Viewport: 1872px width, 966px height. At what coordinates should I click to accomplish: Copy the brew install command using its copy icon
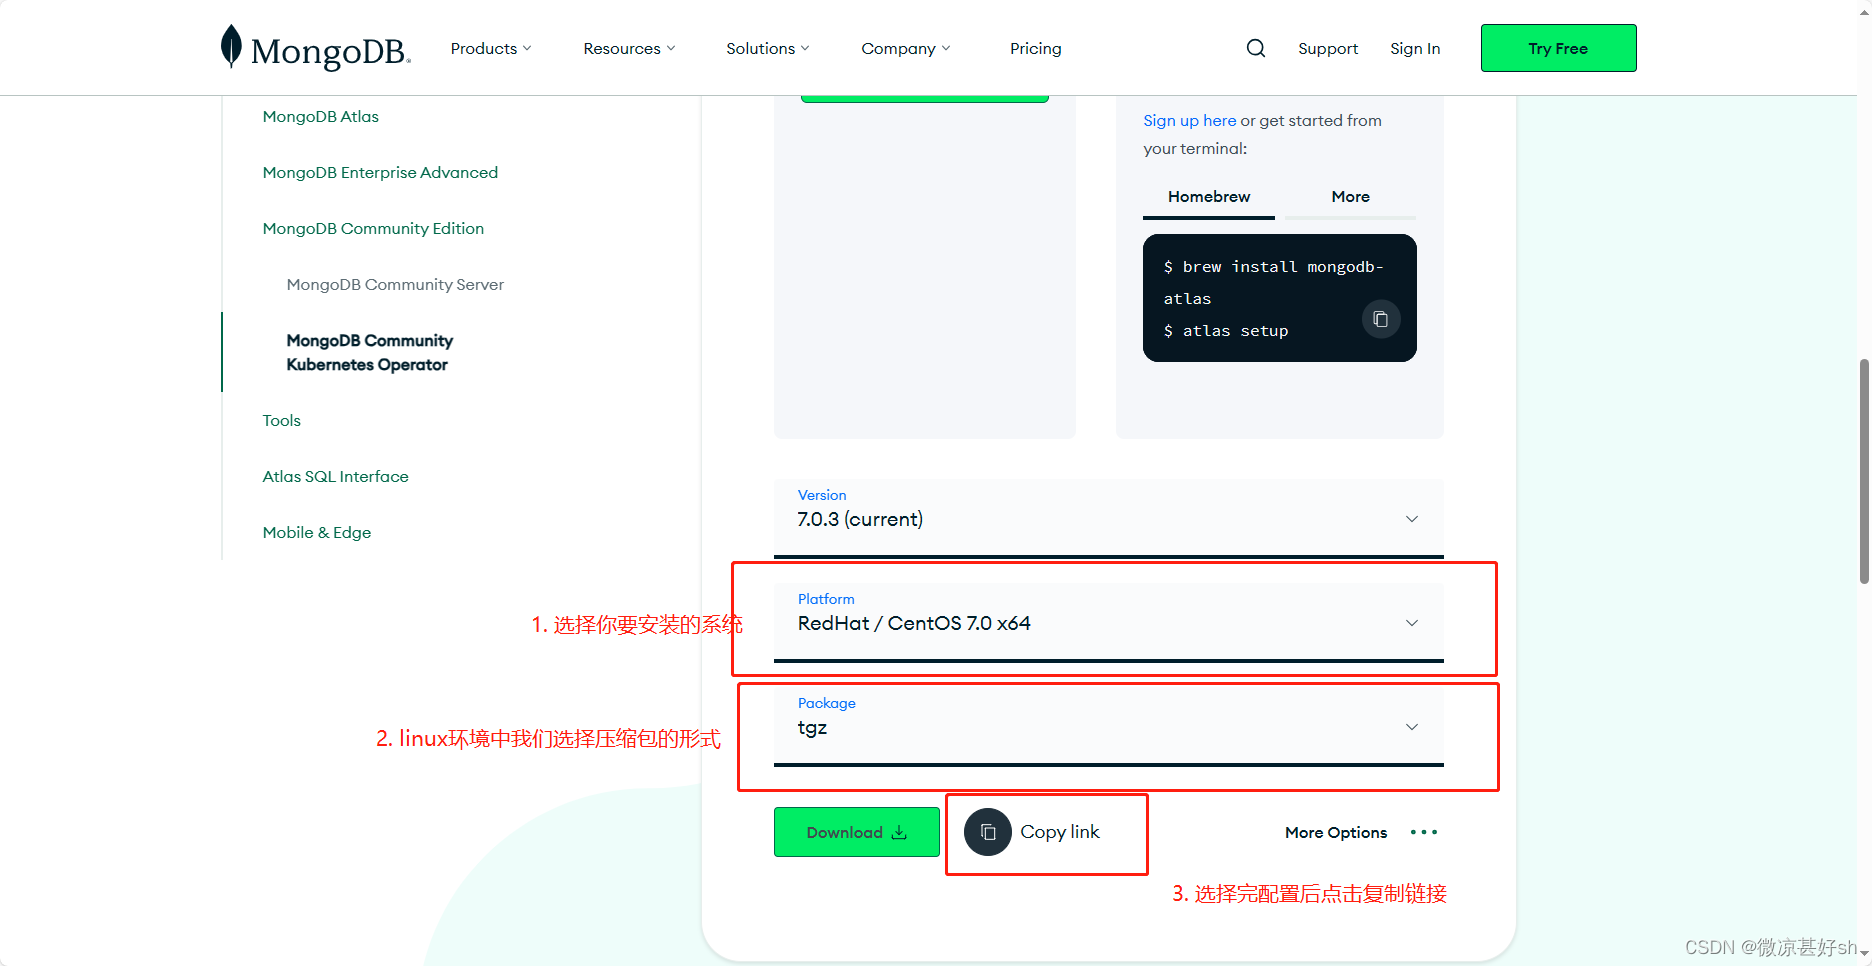coord(1381,318)
